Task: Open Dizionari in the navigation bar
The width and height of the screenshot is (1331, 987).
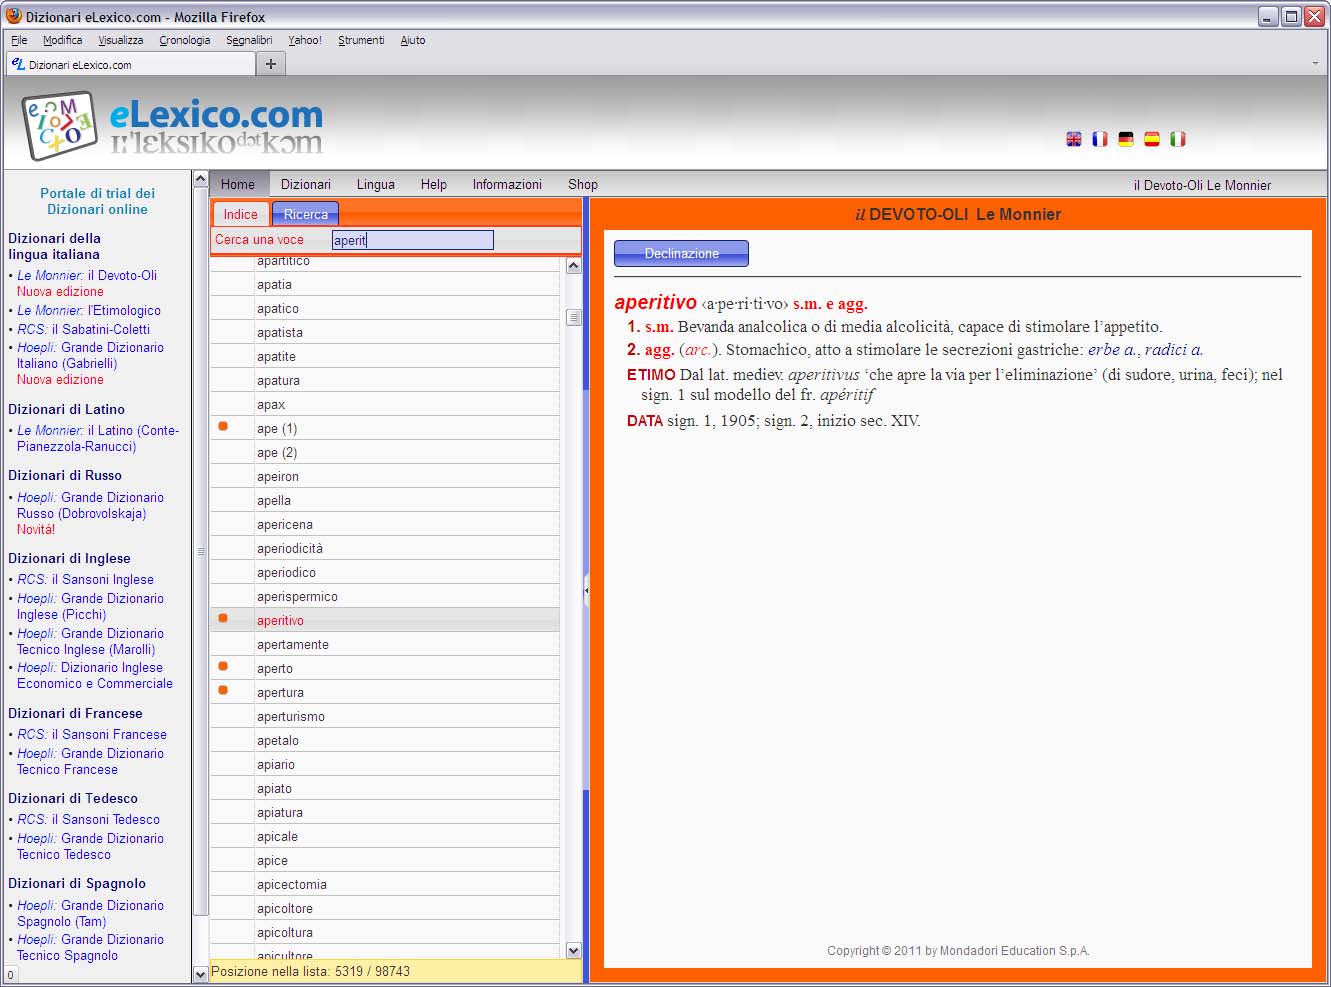Action: coord(306,184)
